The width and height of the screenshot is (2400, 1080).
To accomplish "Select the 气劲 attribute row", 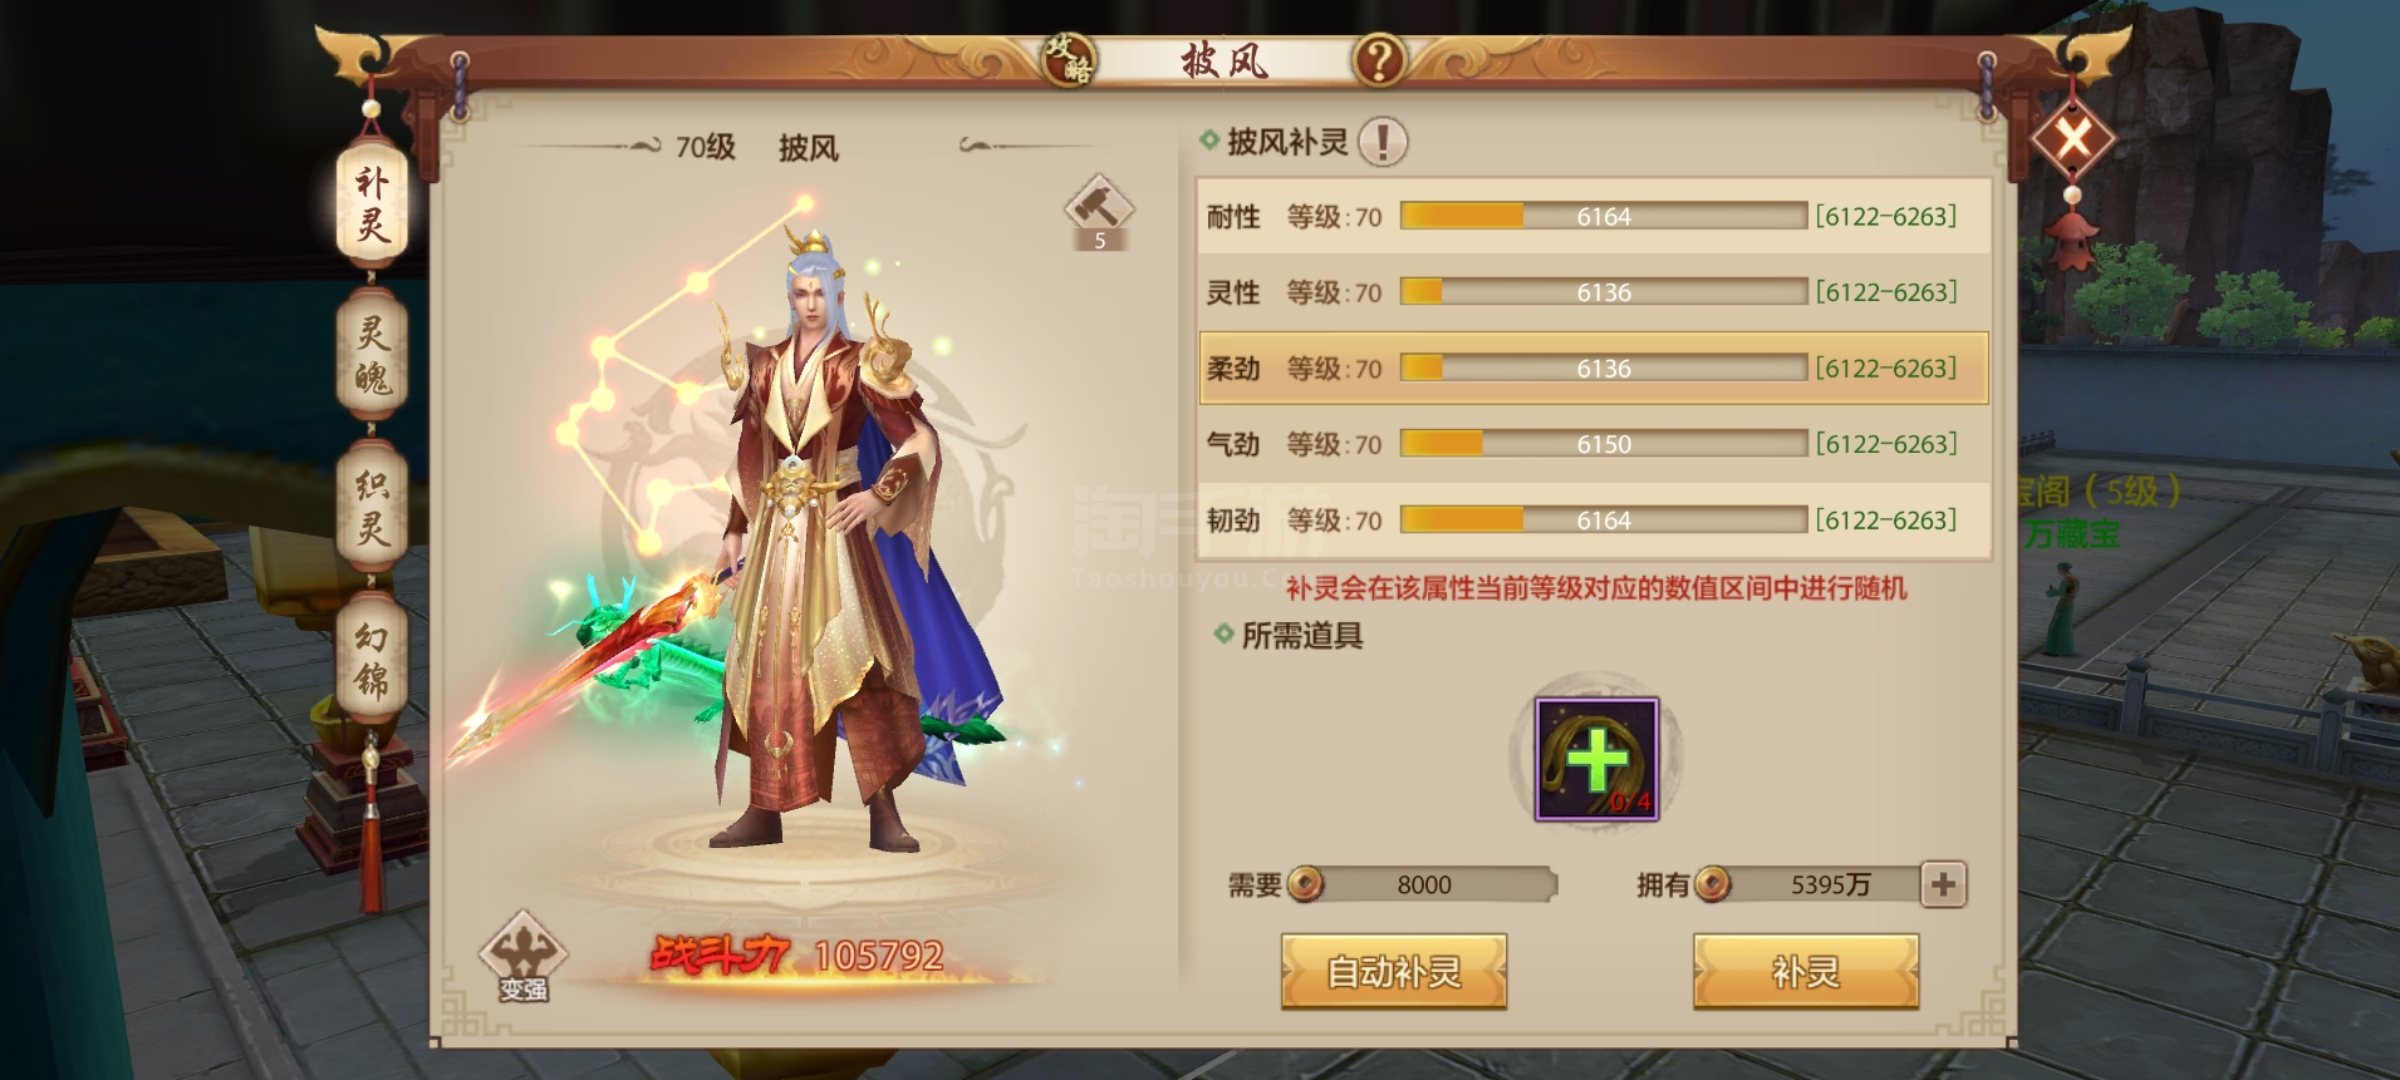I will coord(1594,444).
